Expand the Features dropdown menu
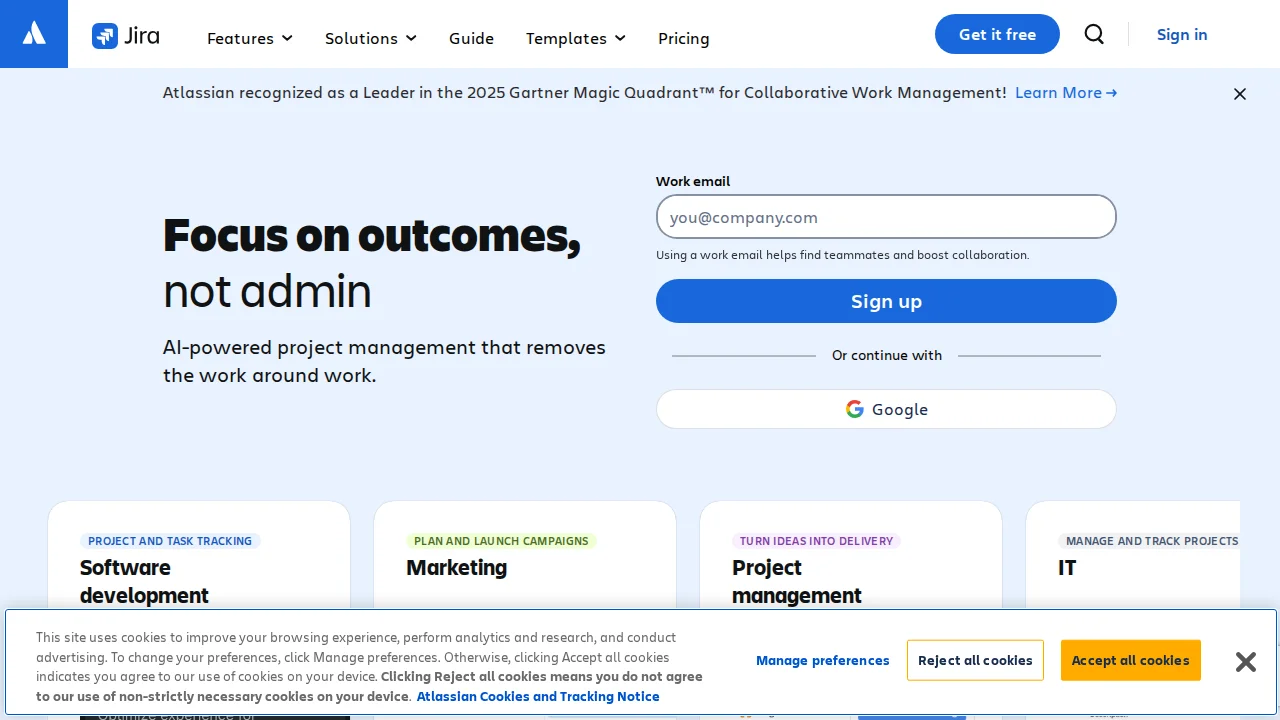The image size is (1280, 720). (250, 38)
